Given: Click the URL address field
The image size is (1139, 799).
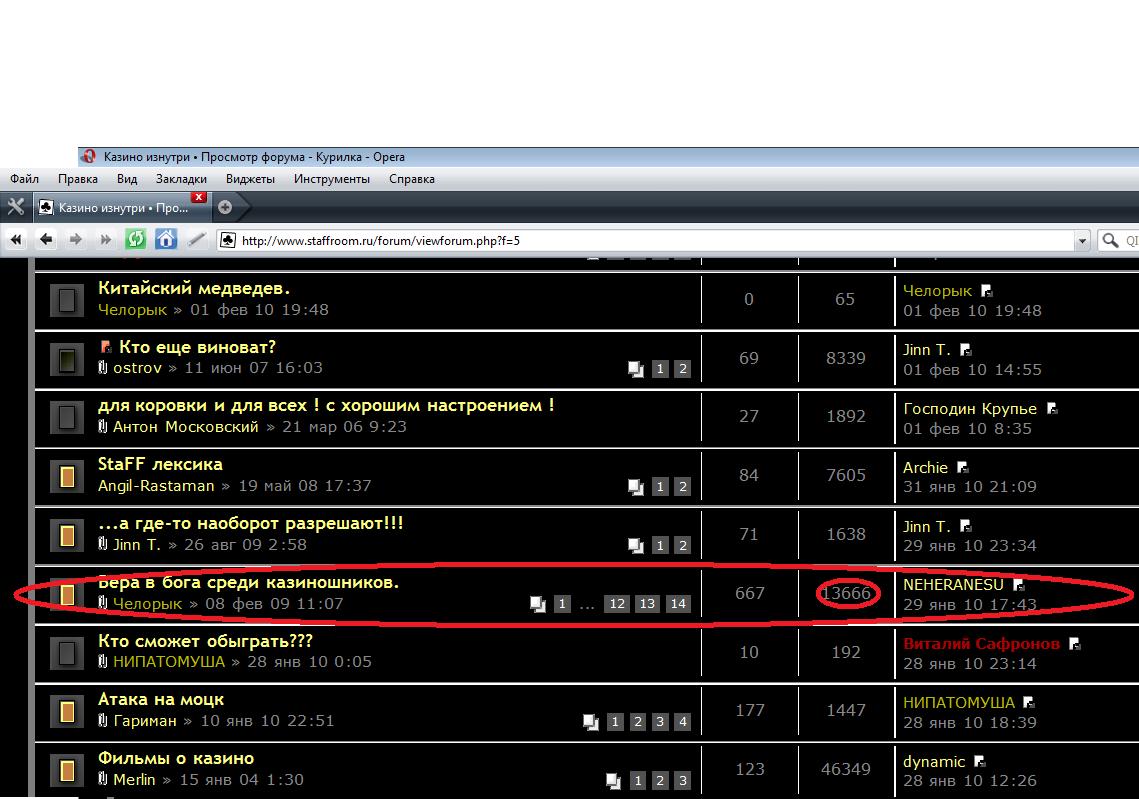Looking at the screenshot, I should (x=650, y=240).
